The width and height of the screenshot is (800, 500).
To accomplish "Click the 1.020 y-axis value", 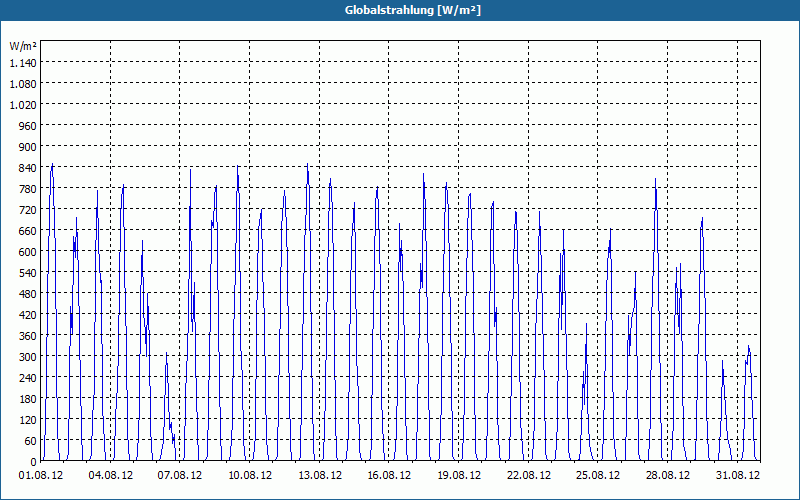I will point(23,105).
